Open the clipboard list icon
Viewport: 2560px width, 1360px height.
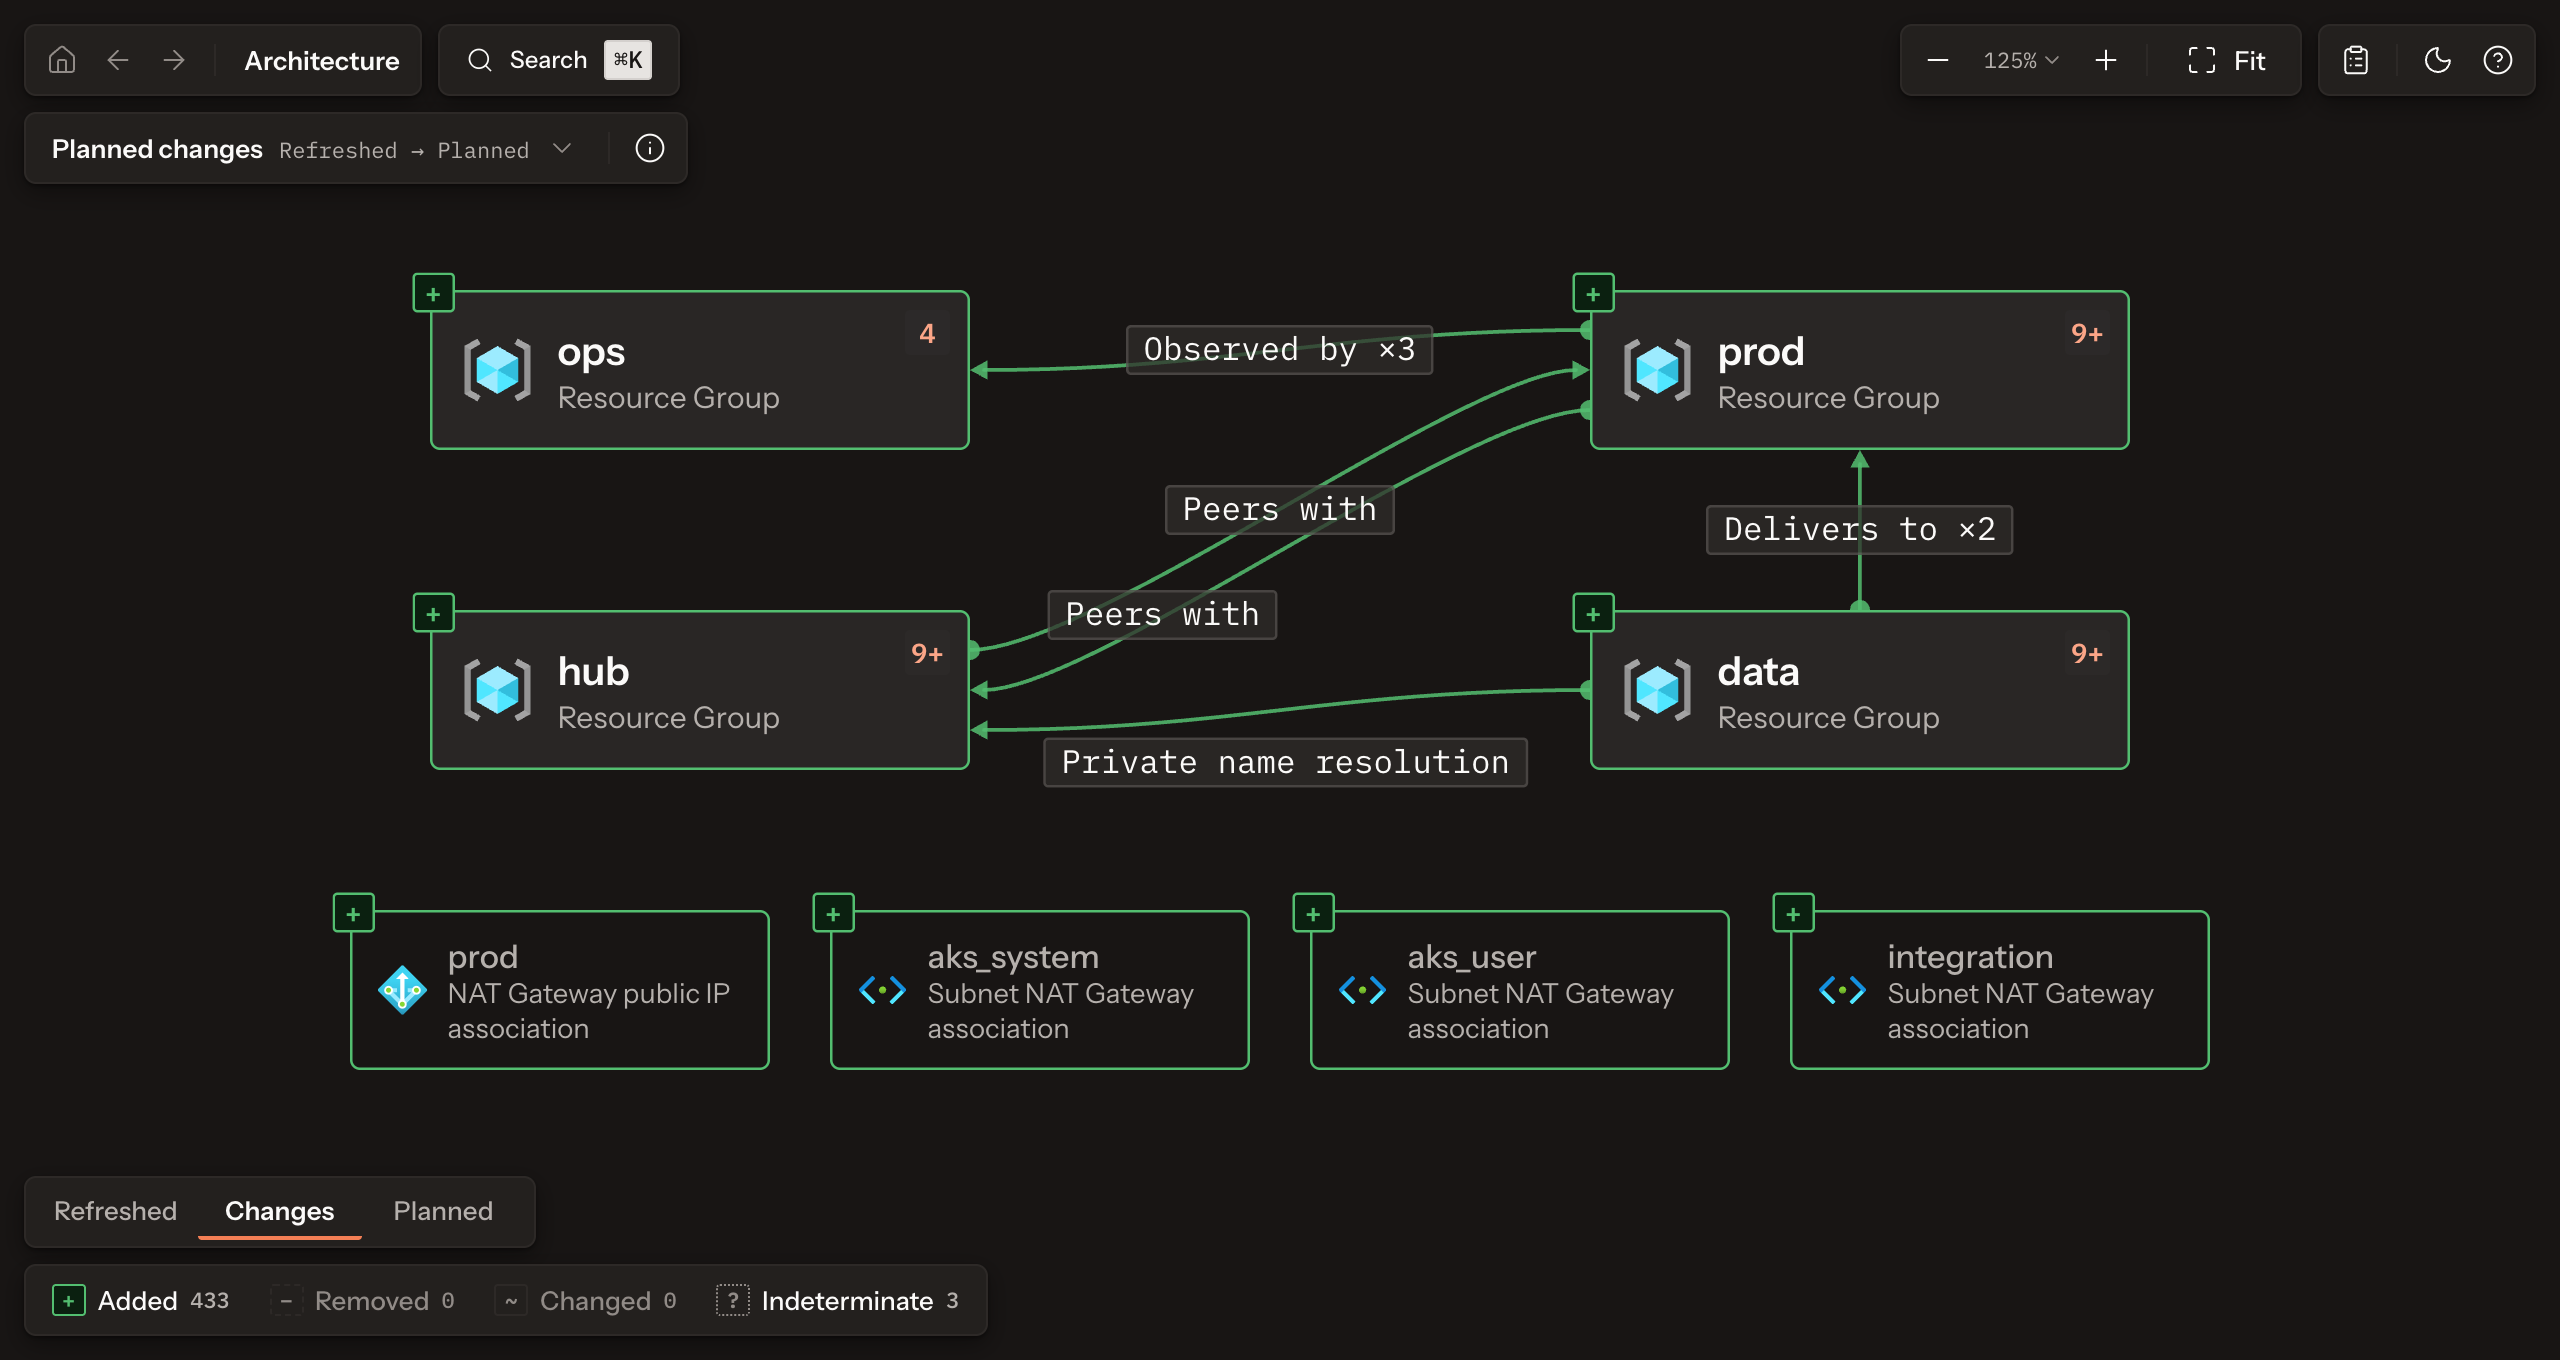(2356, 60)
